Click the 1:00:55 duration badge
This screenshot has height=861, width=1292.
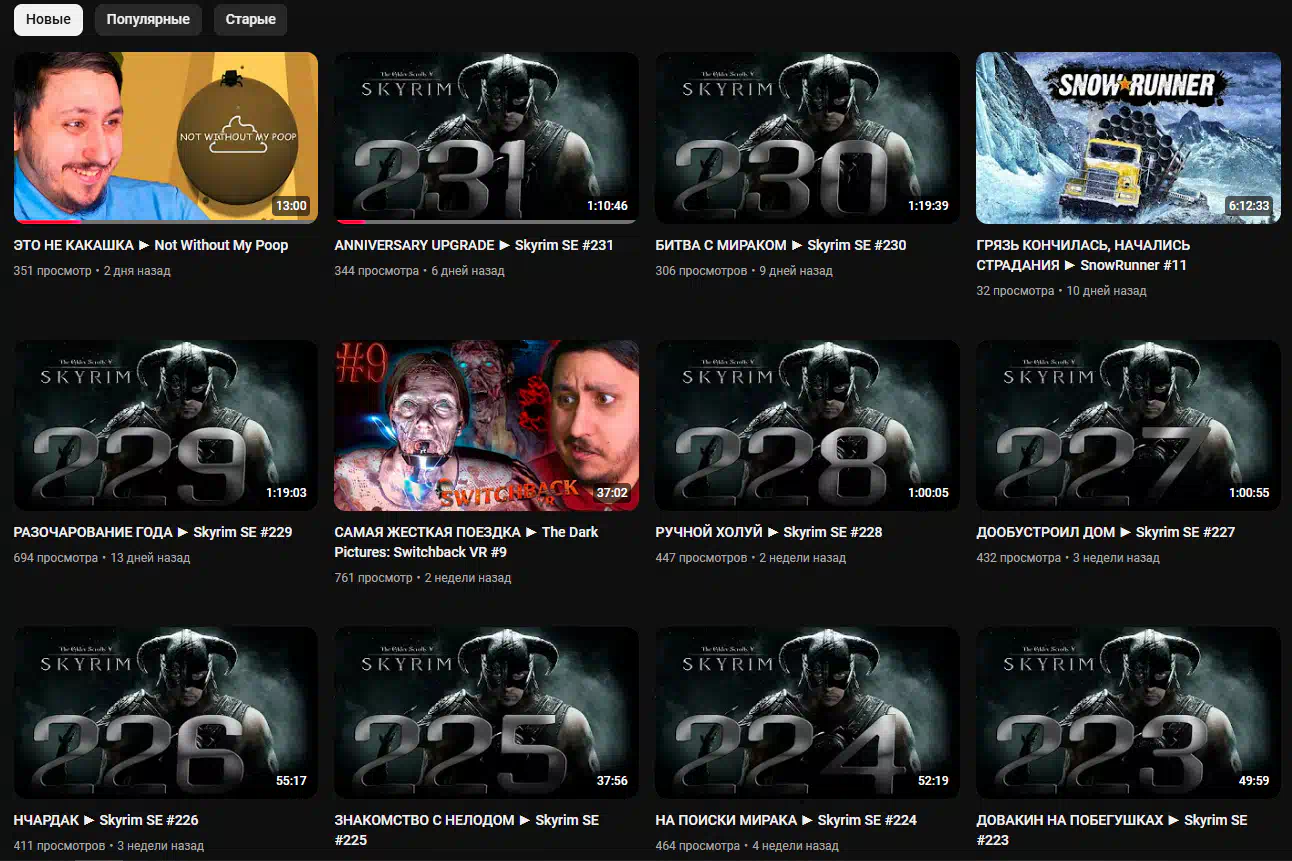coord(1249,493)
